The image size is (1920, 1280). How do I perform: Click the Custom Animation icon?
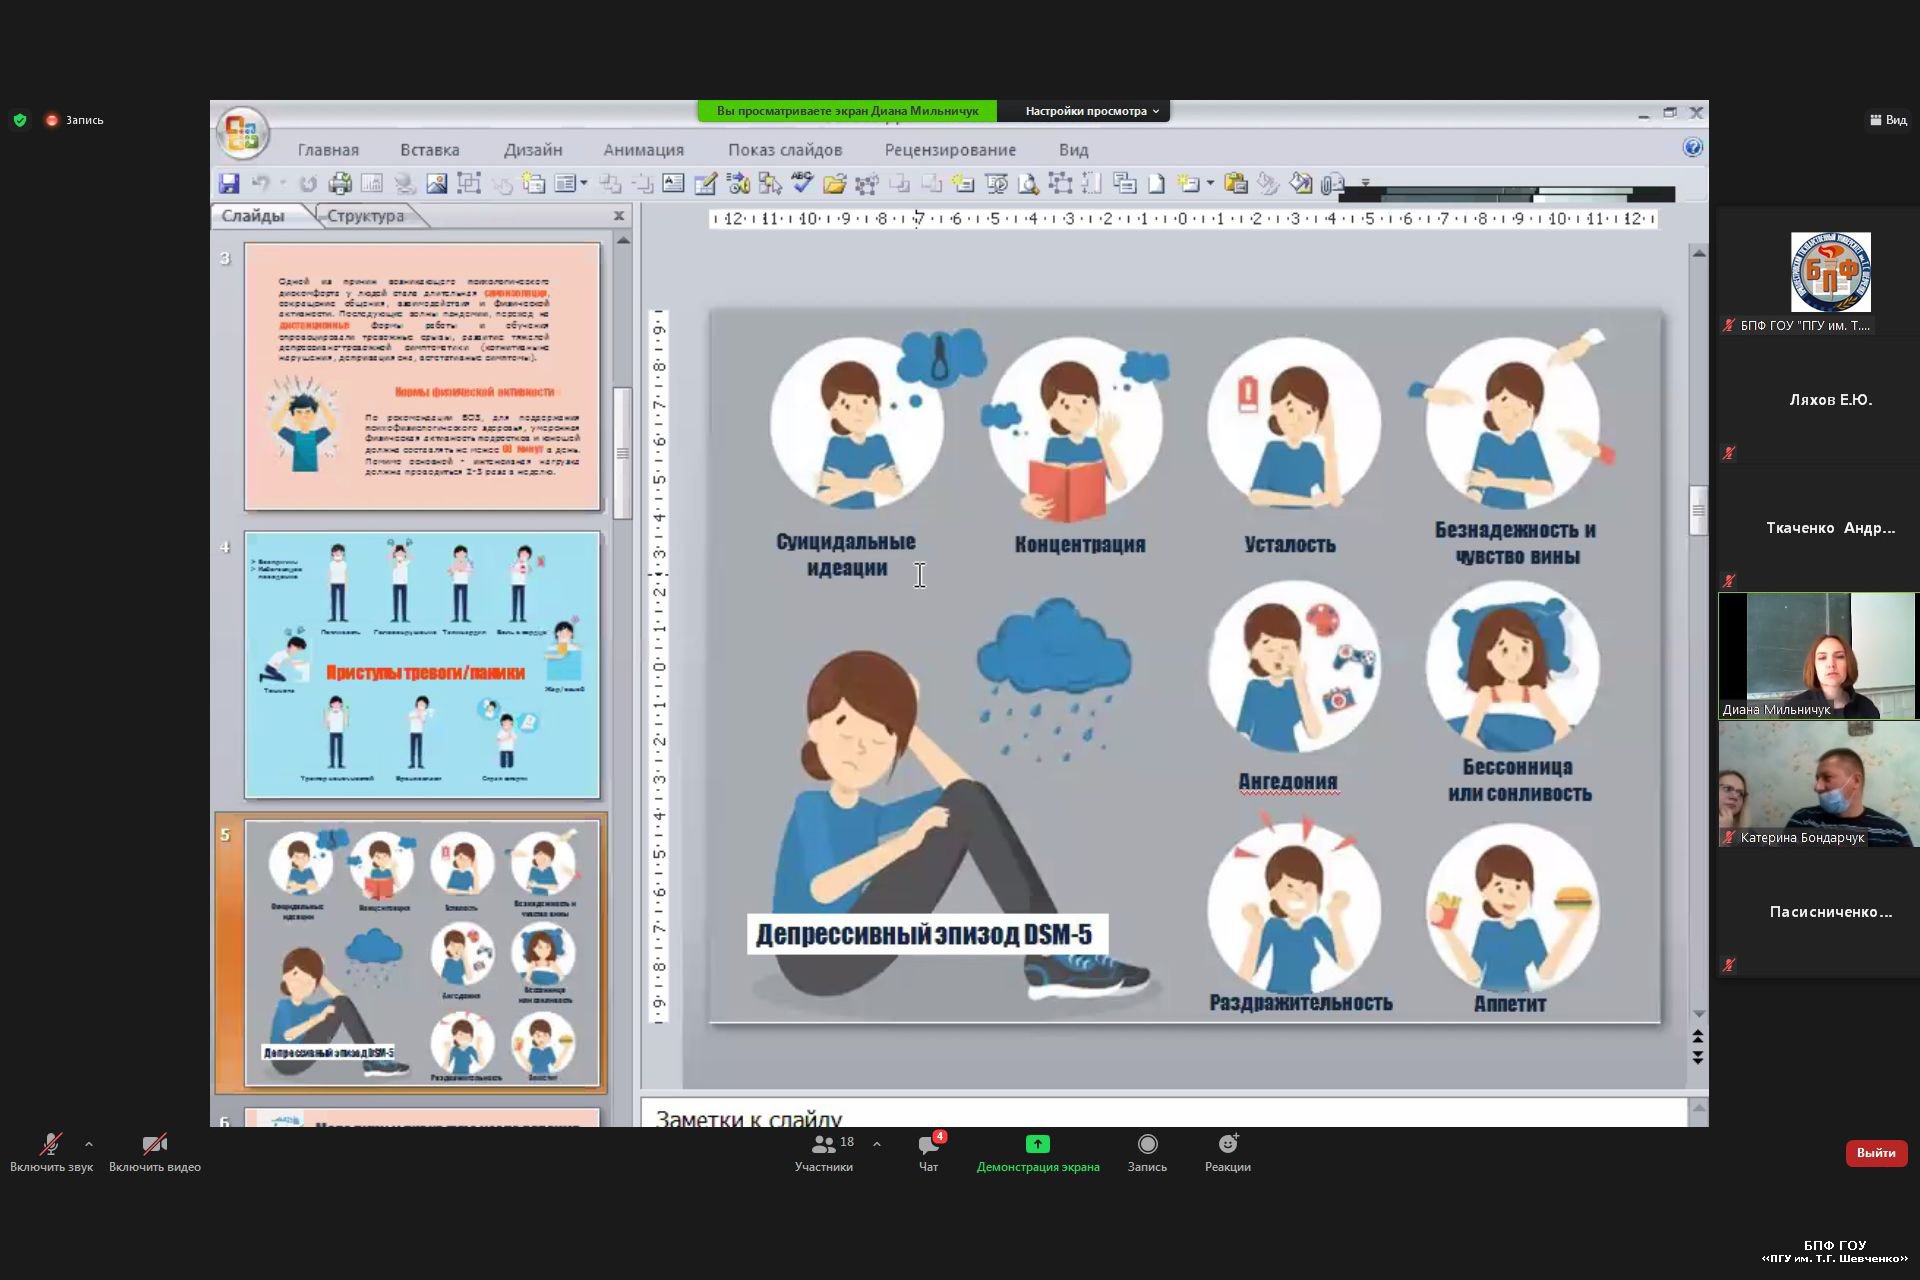coord(737,183)
